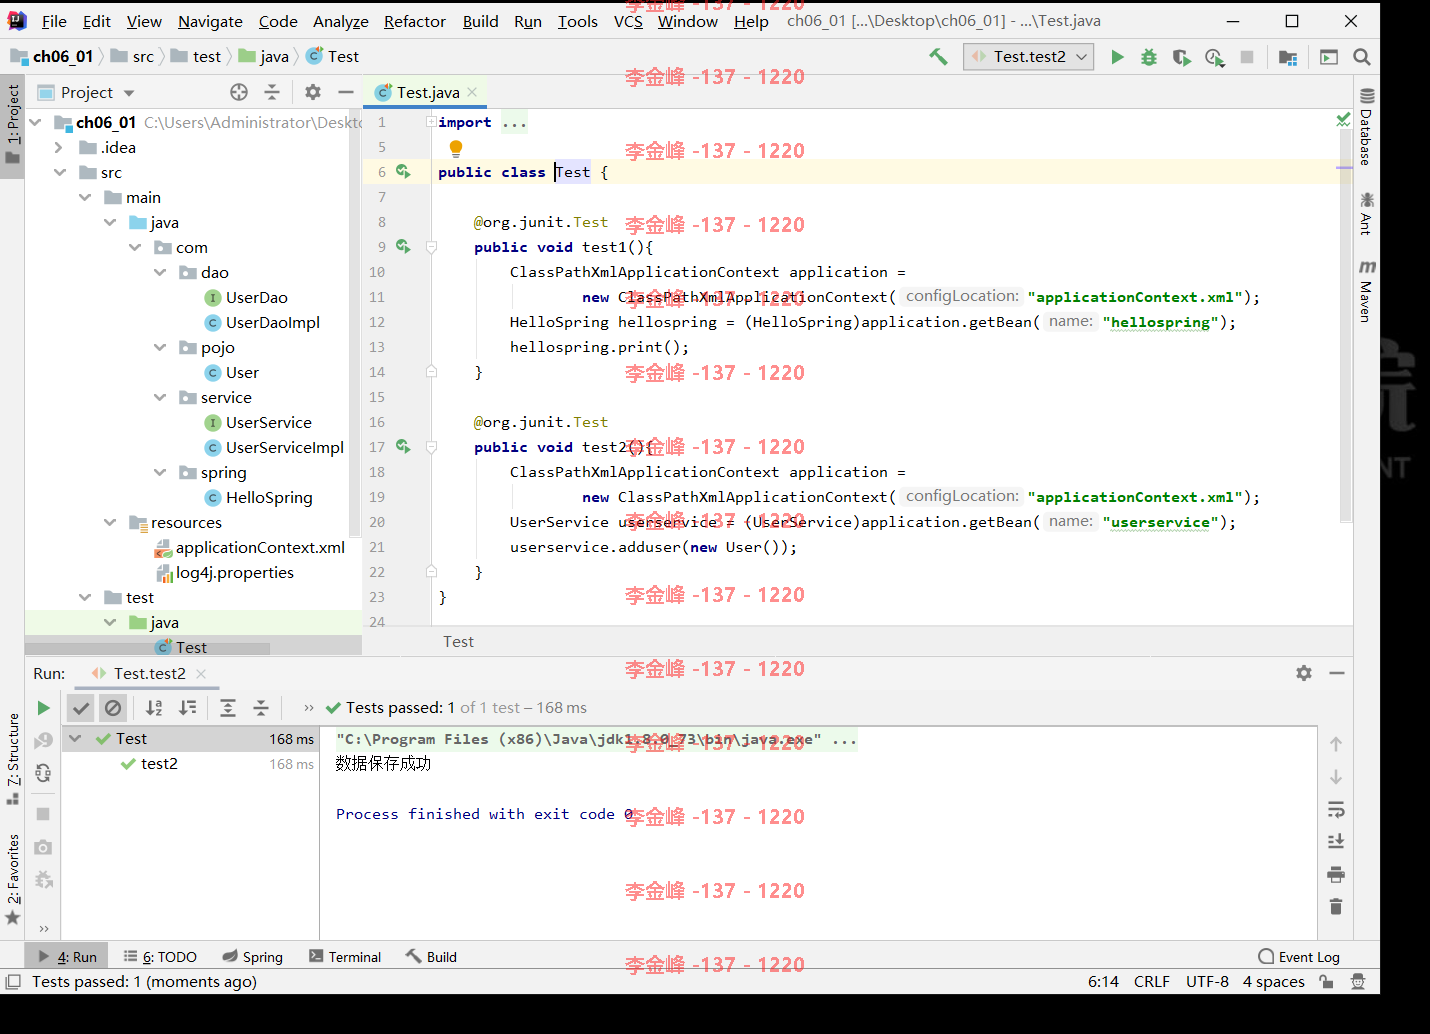Toggle show passed tests checkmark
Viewport: 1430px width, 1034px height.
point(81,708)
